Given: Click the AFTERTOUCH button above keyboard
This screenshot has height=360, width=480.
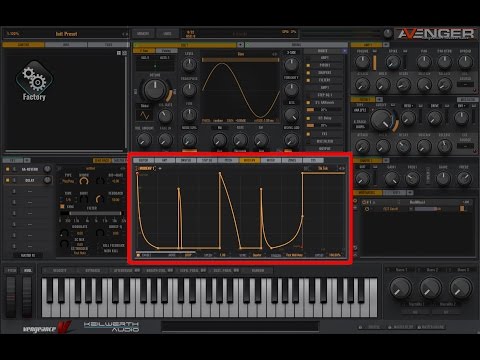Looking at the screenshot, I should (x=126, y=270).
